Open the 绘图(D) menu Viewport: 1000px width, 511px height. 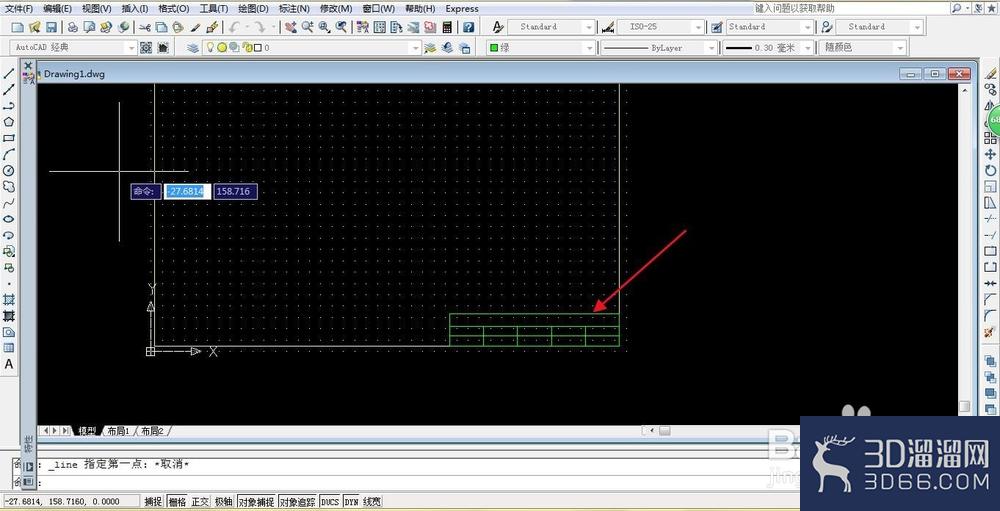pos(253,9)
